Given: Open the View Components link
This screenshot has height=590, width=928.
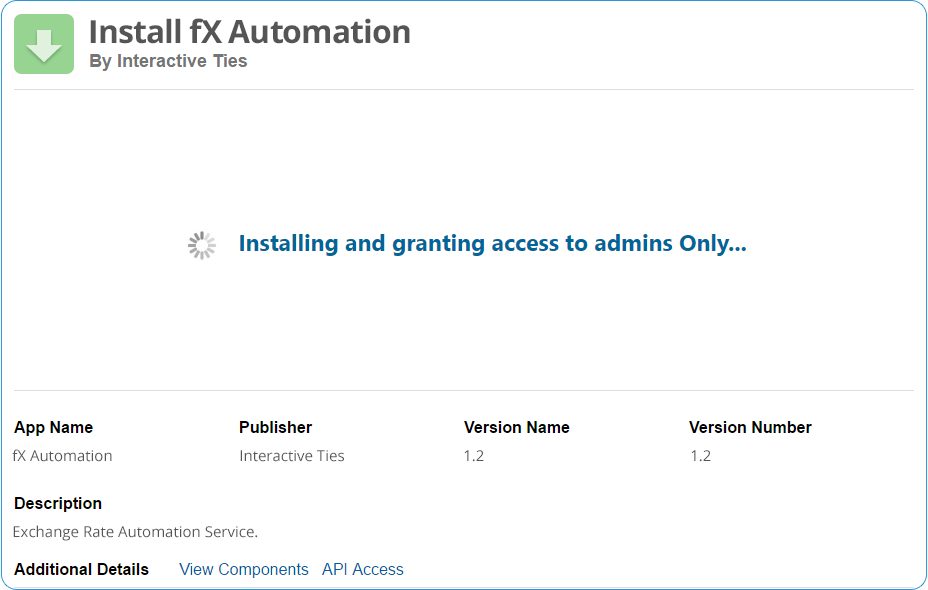Looking at the screenshot, I should 244,569.
